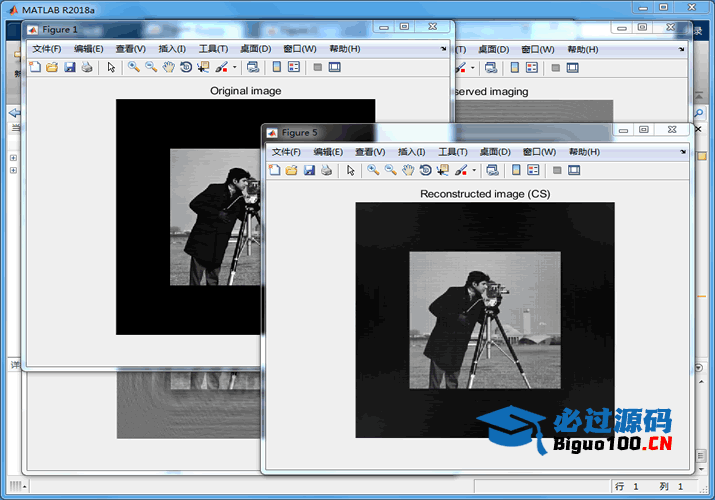
Task: Open 编辑(E) menu in Figure 1
Action: point(88,49)
